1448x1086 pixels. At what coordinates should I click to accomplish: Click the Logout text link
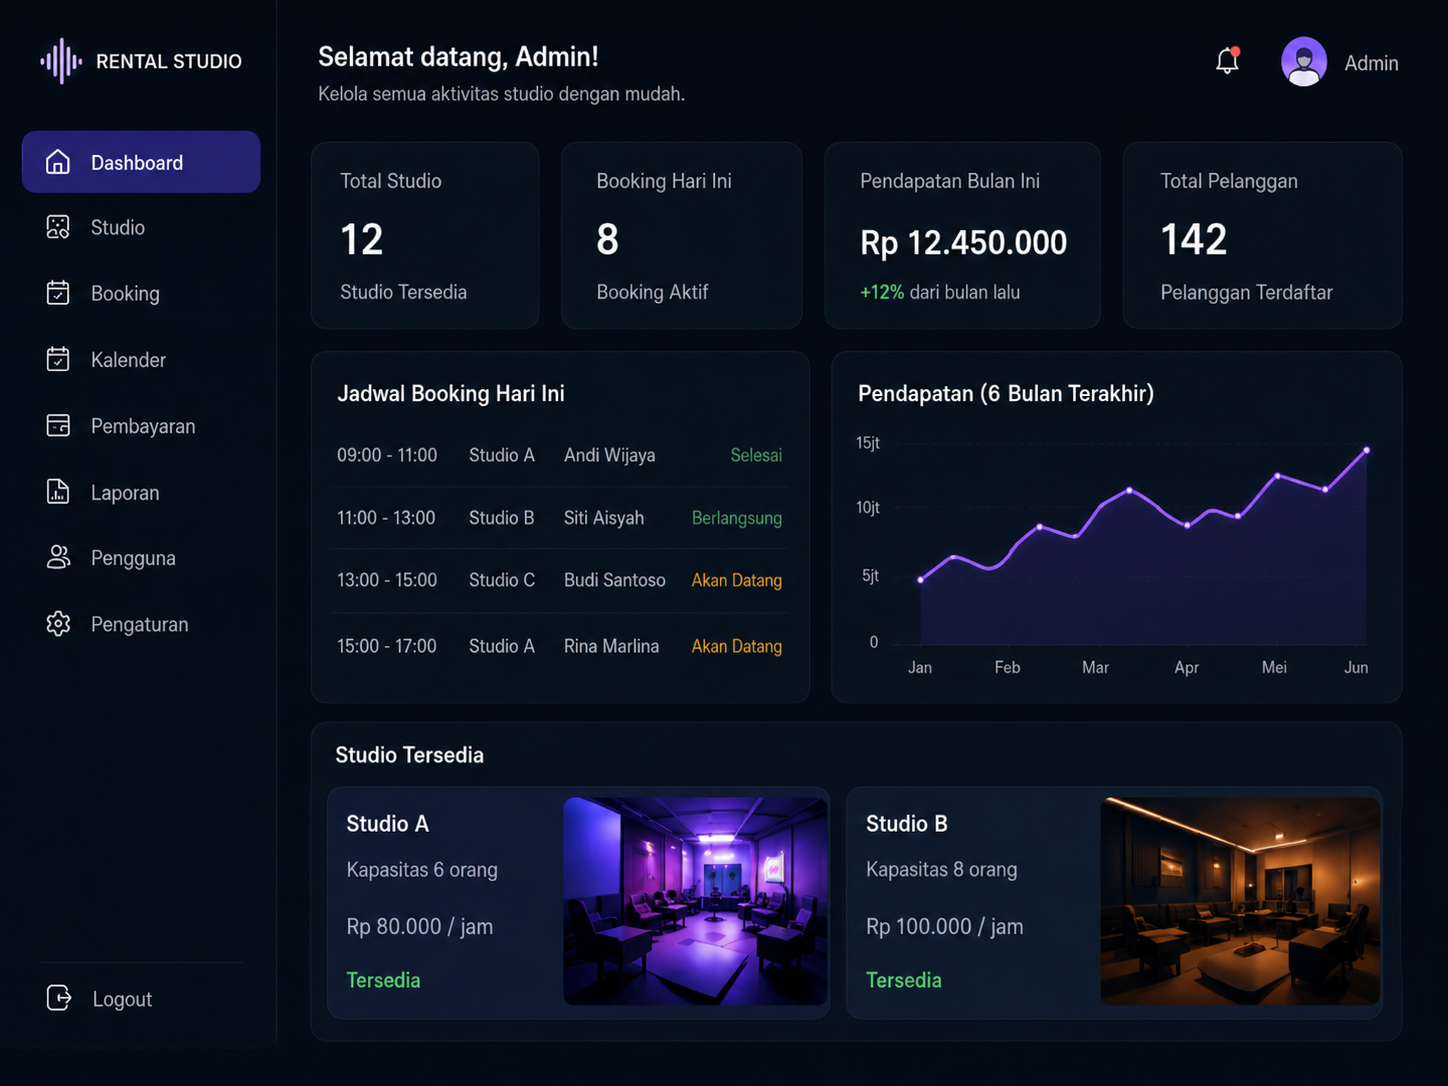[122, 999]
